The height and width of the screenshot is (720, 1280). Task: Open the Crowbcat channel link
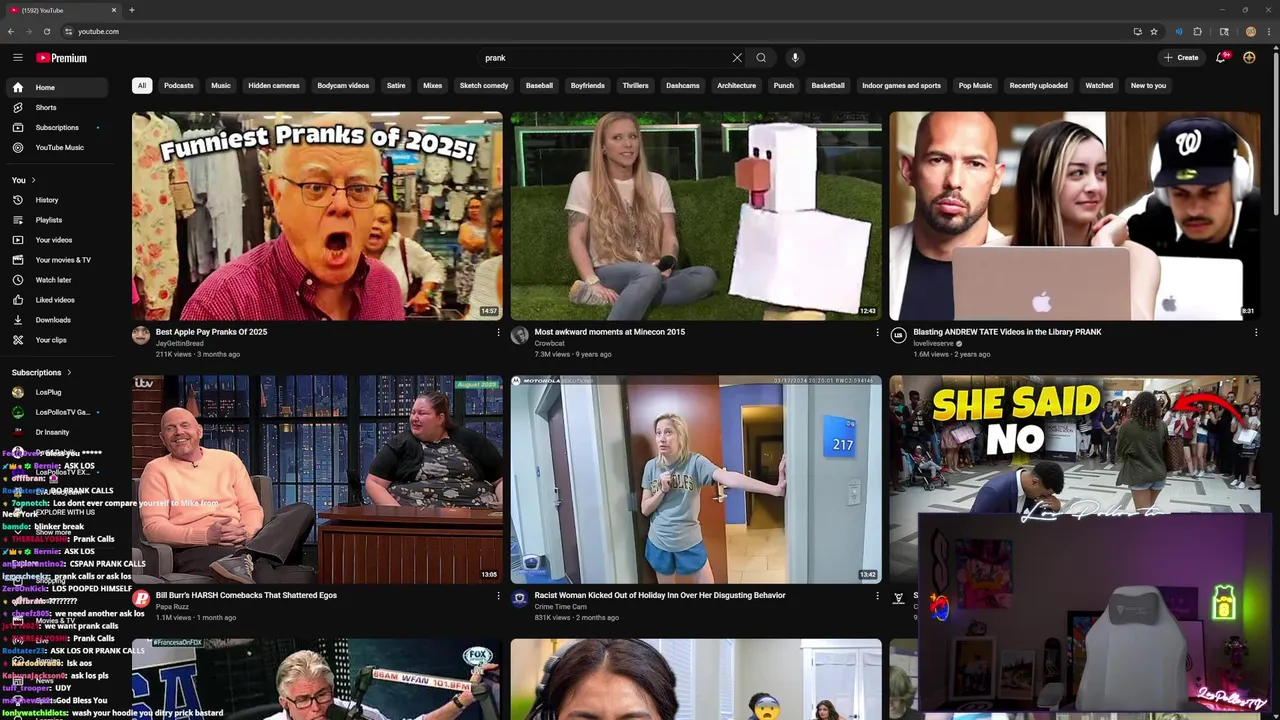(x=549, y=343)
